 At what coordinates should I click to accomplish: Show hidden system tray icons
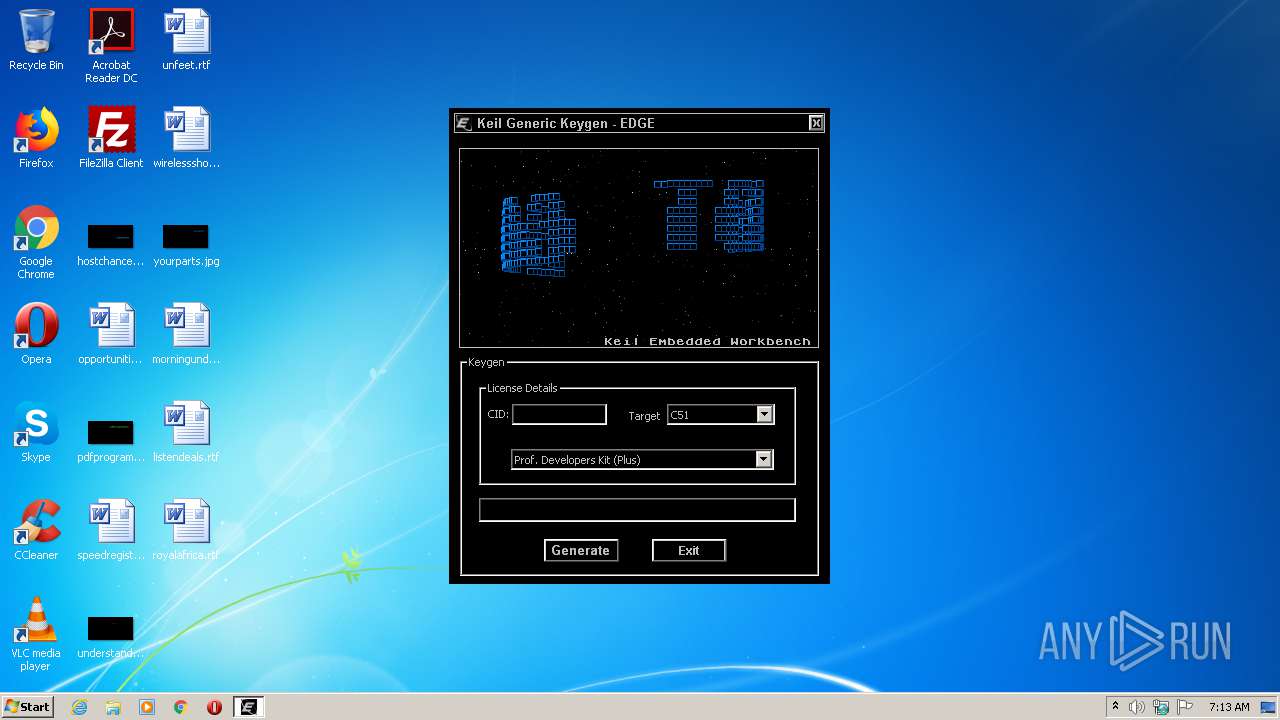[x=1115, y=707]
